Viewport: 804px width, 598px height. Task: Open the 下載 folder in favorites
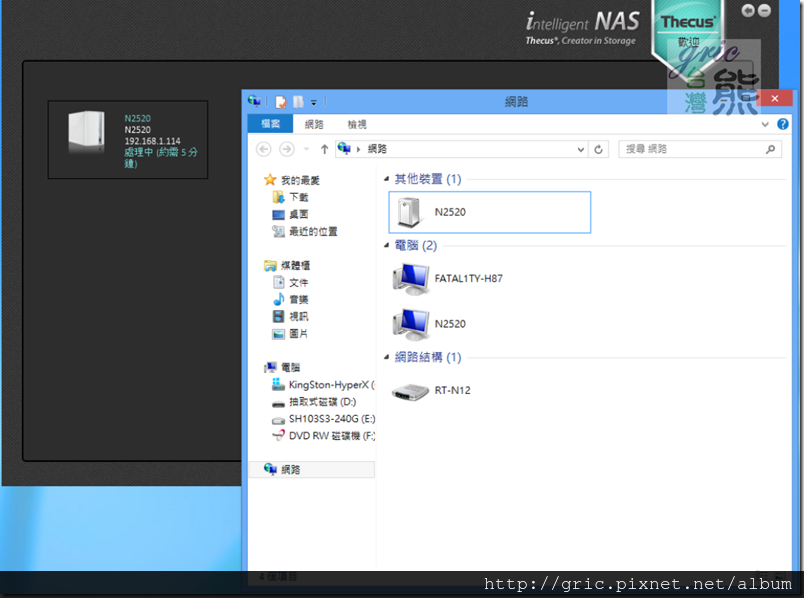[x=290, y=197]
